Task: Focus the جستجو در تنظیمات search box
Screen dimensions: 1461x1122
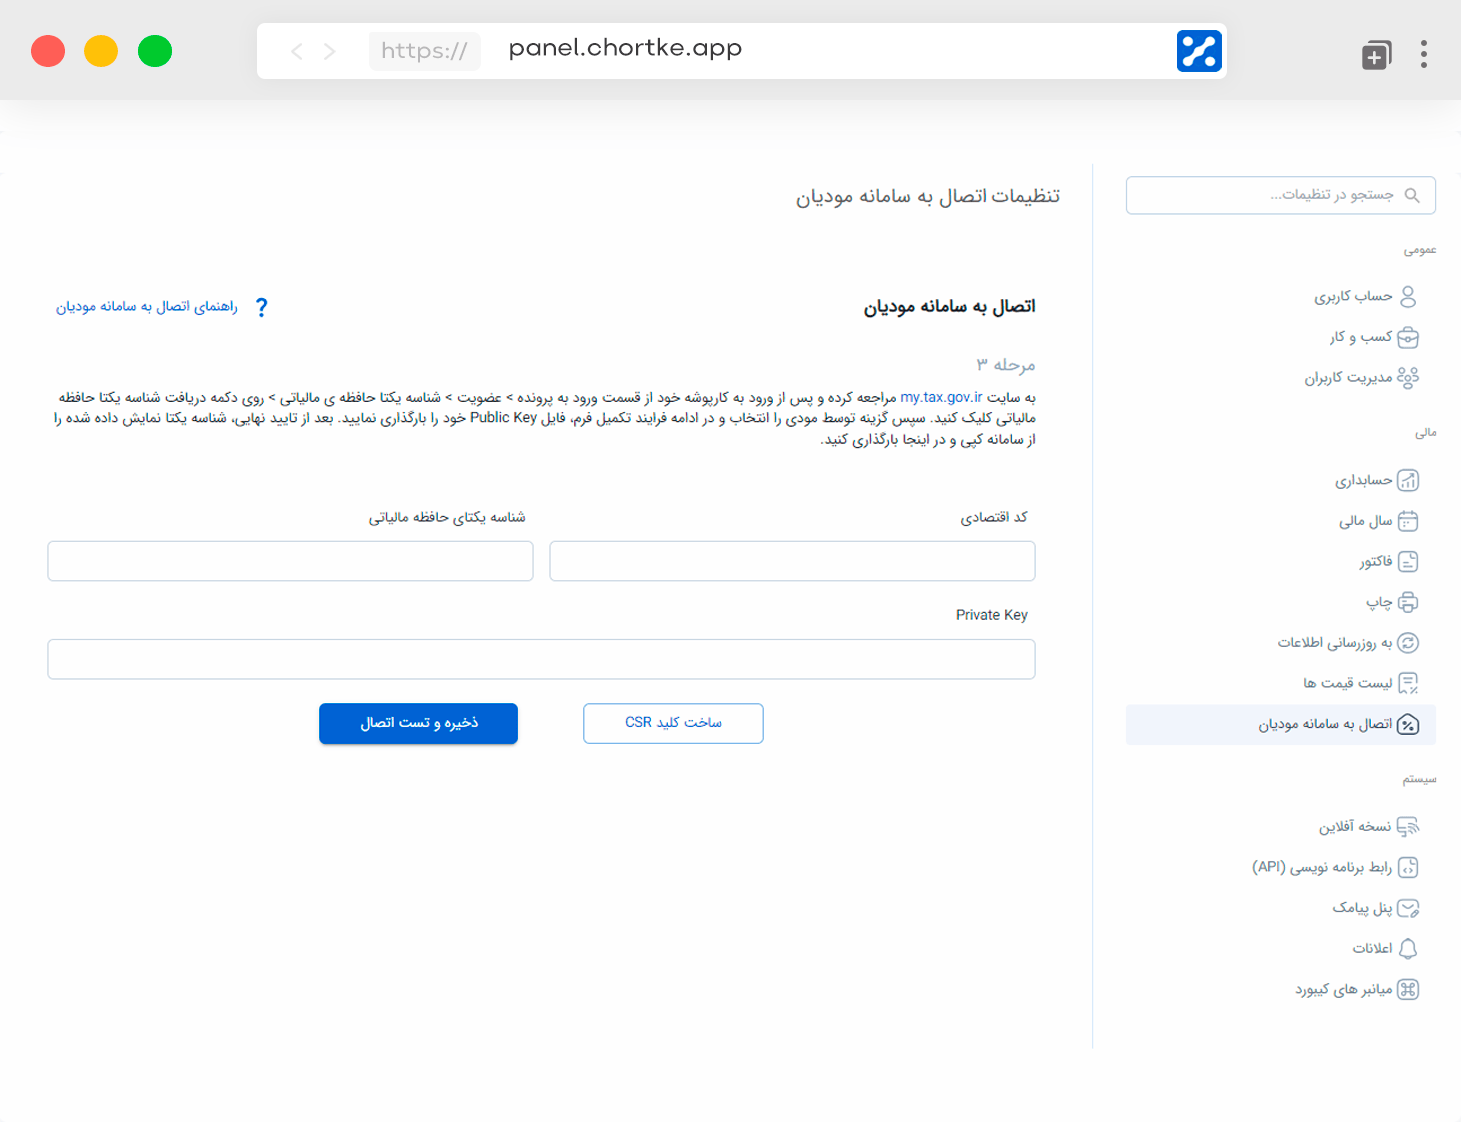Action: tap(1281, 195)
